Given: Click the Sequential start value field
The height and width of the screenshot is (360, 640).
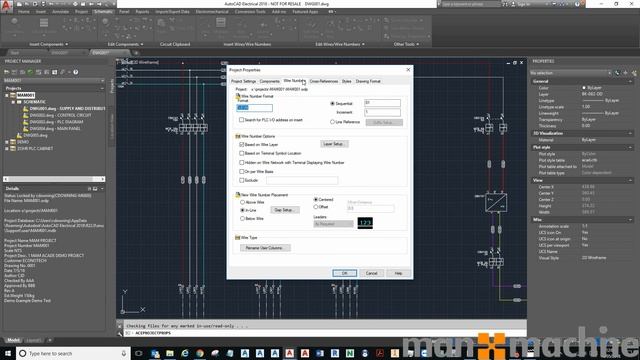Looking at the screenshot, I should tap(382, 103).
